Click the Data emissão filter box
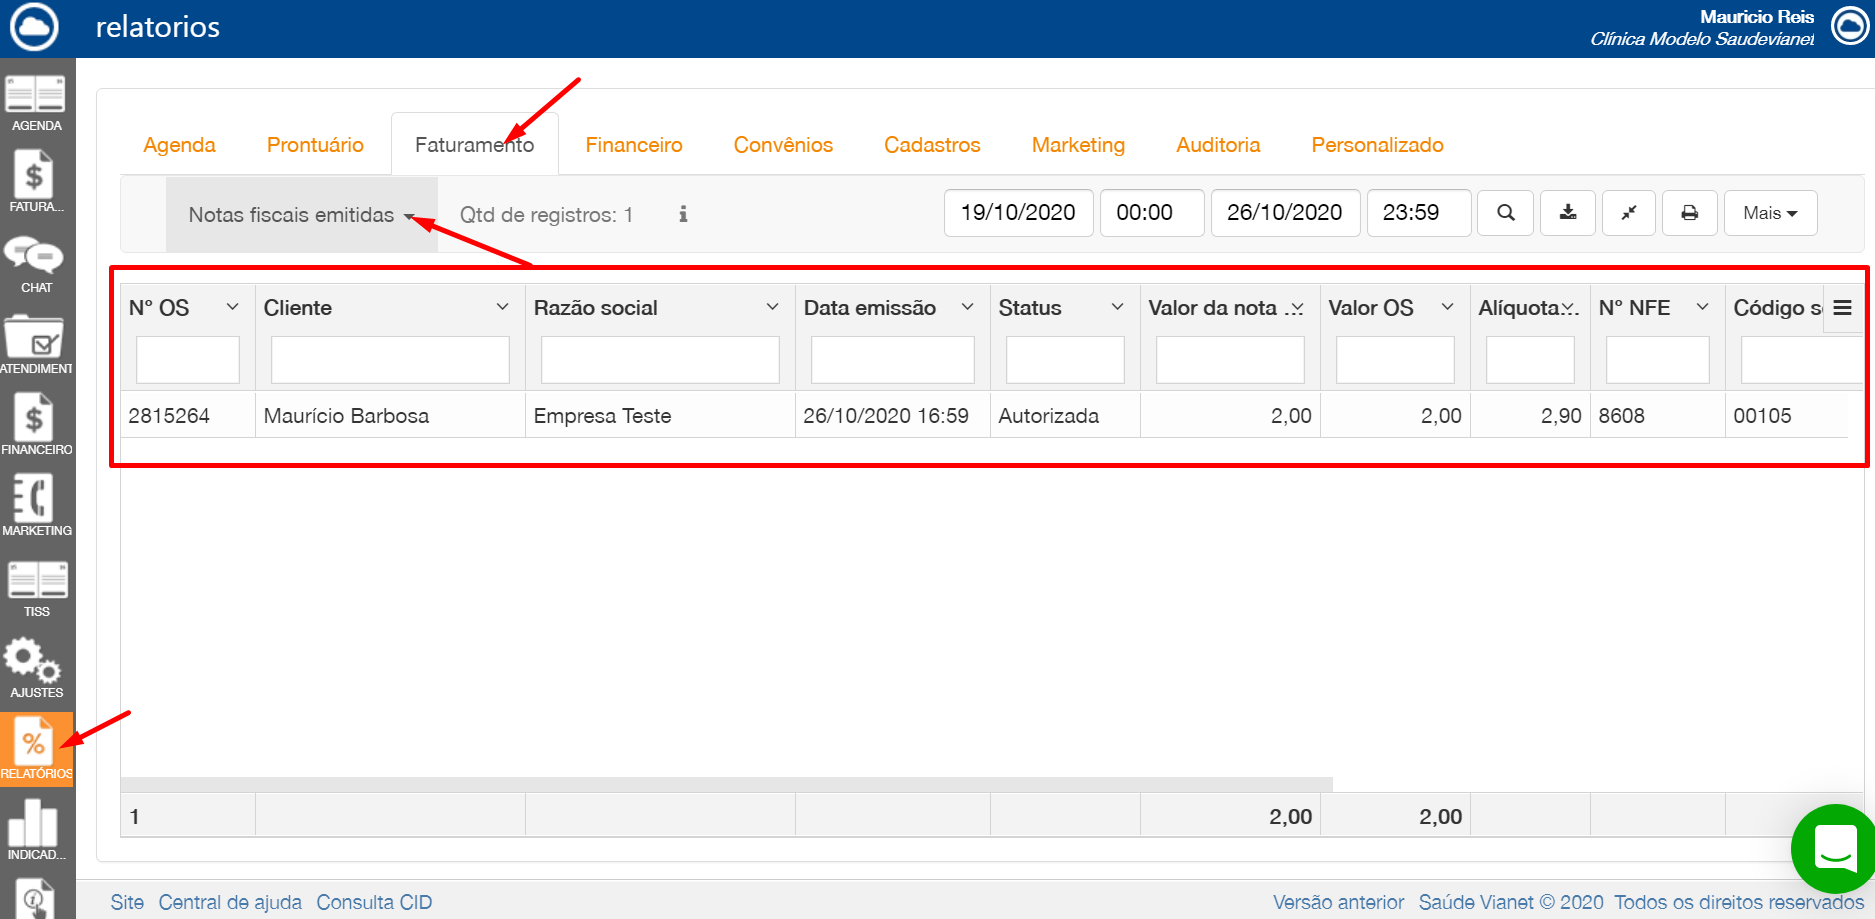The height and width of the screenshot is (919, 1875). click(892, 360)
